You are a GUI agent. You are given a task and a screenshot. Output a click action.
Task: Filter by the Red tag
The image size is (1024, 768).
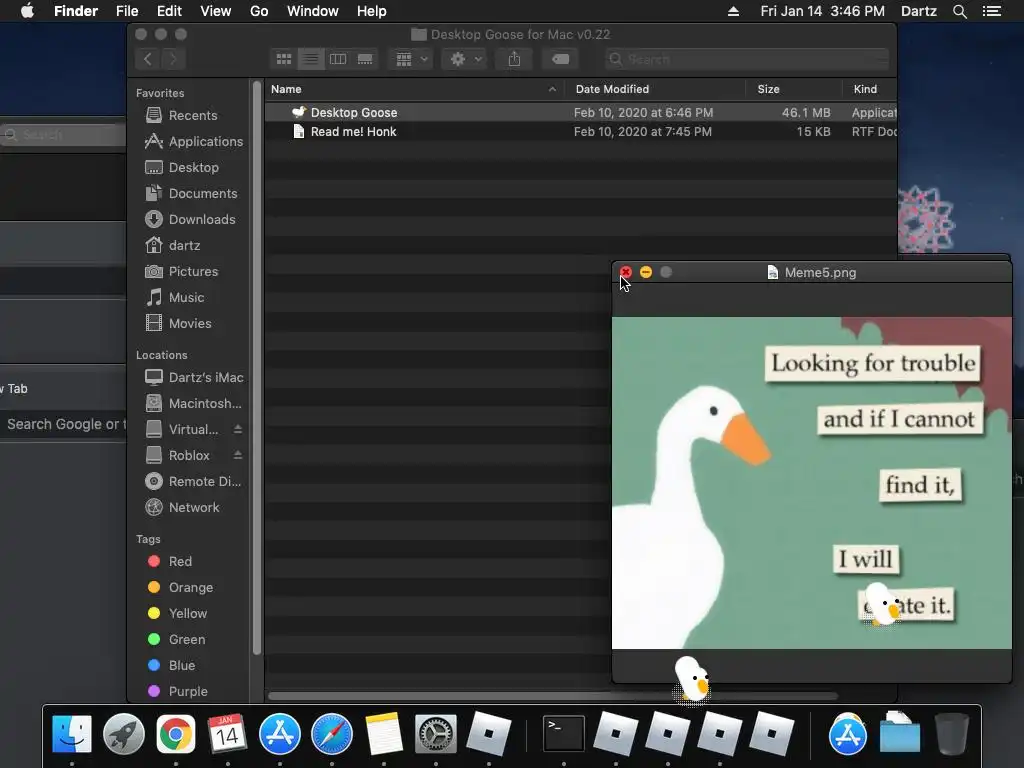click(x=170, y=562)
